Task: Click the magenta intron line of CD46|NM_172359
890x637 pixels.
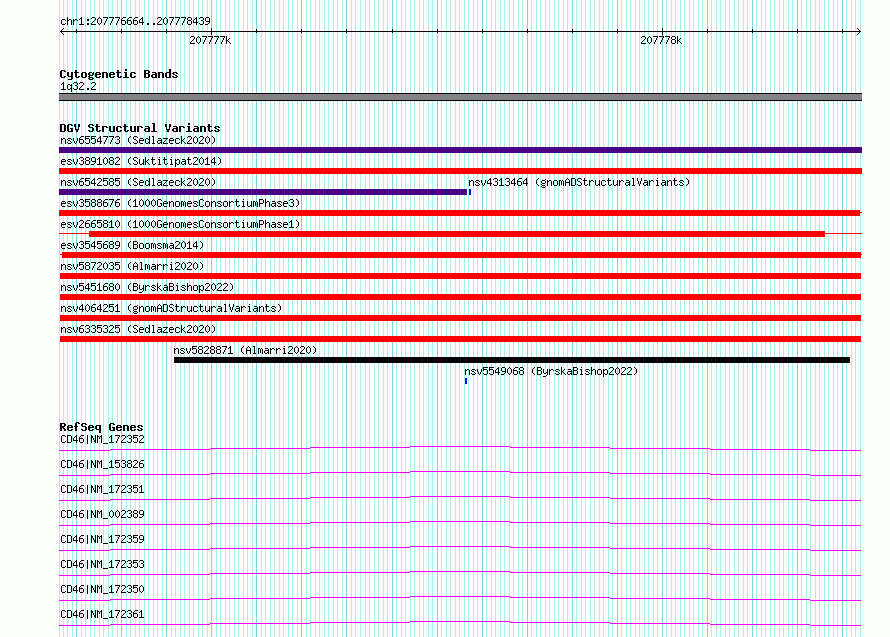Action: [x=460, y=548]
